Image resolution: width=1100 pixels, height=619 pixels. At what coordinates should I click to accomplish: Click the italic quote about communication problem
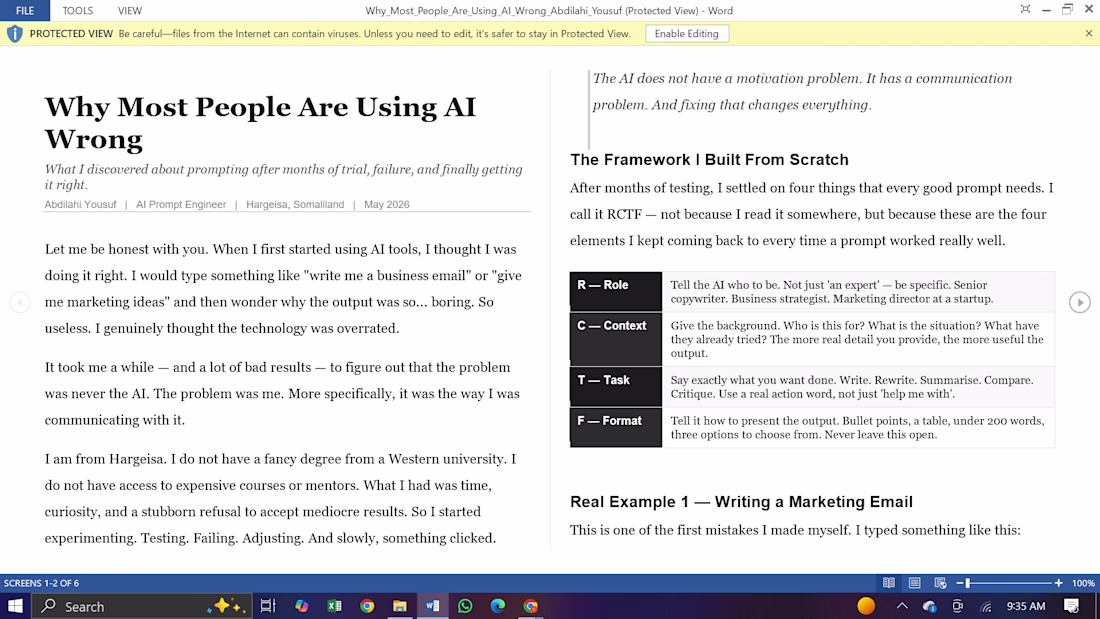[803, 91]
